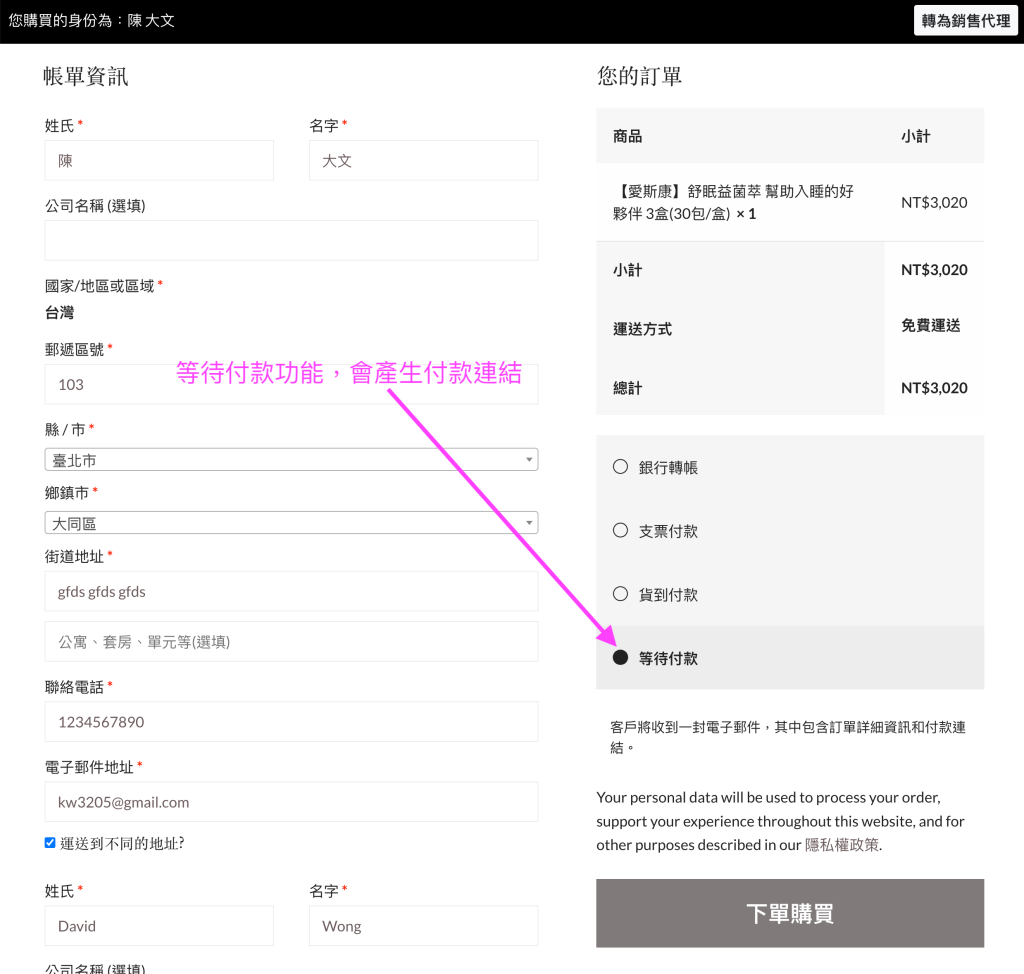Click 轉為銷售代理 button at top right
Viewport: 1024px width, 974px height.
point(965,20)
